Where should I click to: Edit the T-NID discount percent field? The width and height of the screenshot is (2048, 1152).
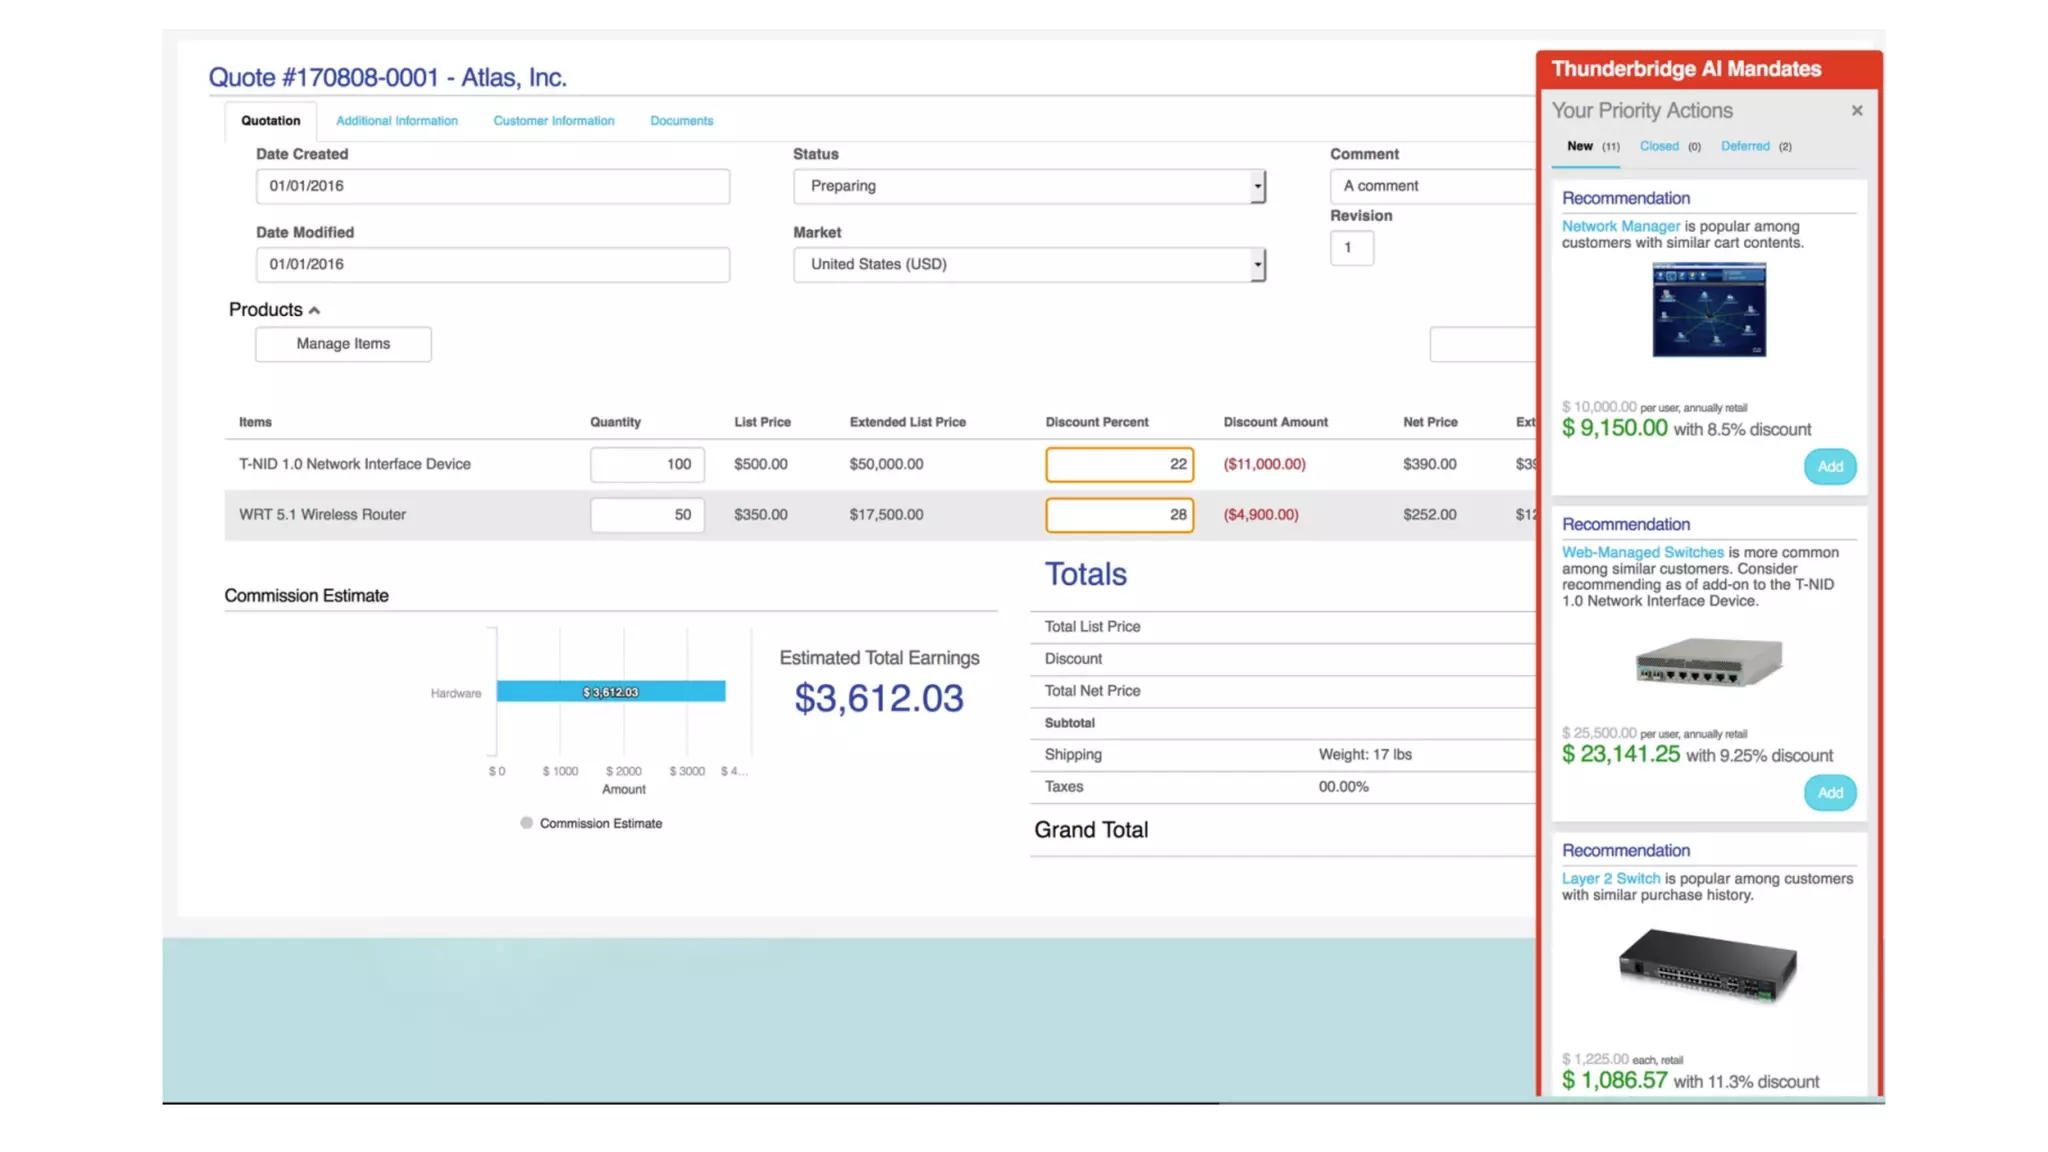click(x=1118, y=464)
